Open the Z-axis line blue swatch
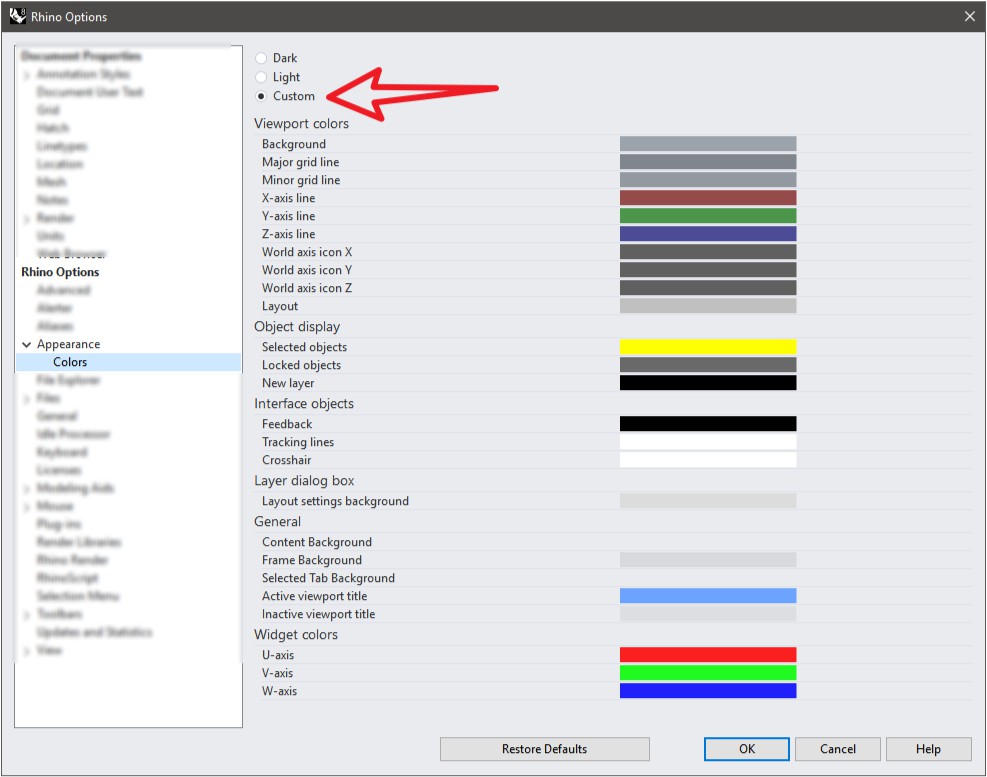 pos(708,234)
